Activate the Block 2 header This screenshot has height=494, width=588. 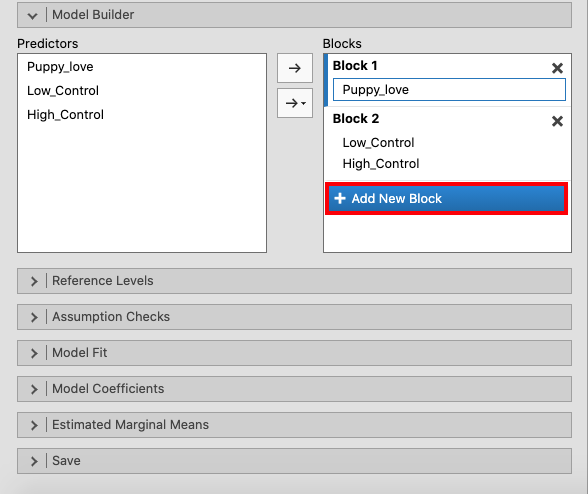pos(356,119)
